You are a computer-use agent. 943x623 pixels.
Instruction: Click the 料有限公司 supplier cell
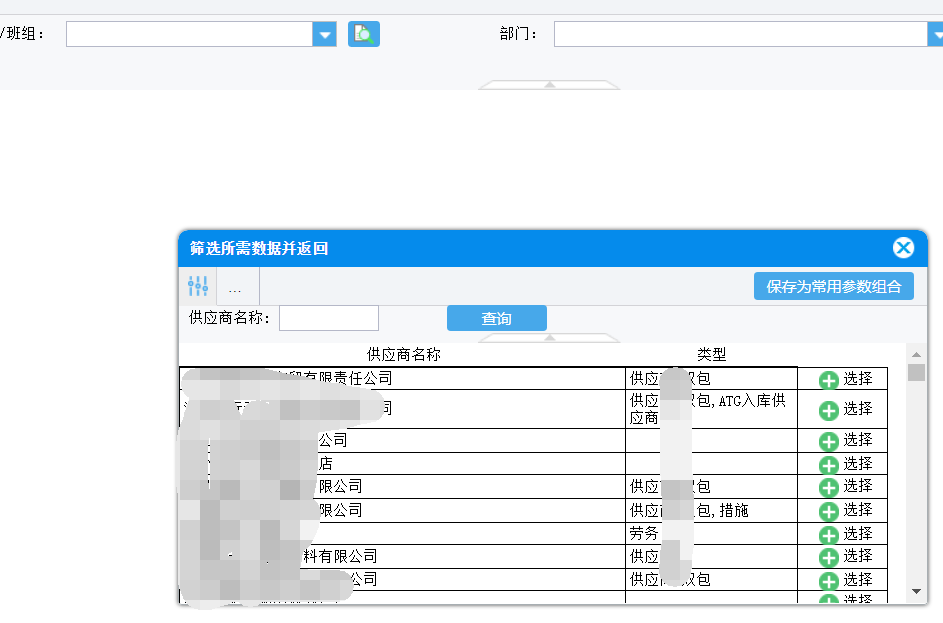402,557
